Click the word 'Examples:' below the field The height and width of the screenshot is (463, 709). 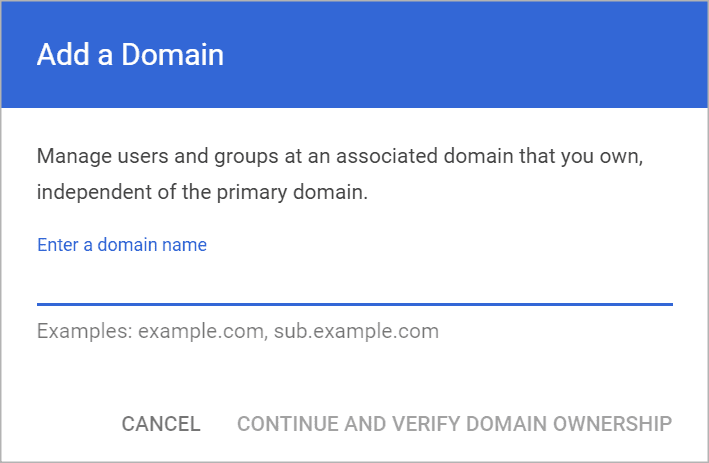click(85, 331)
